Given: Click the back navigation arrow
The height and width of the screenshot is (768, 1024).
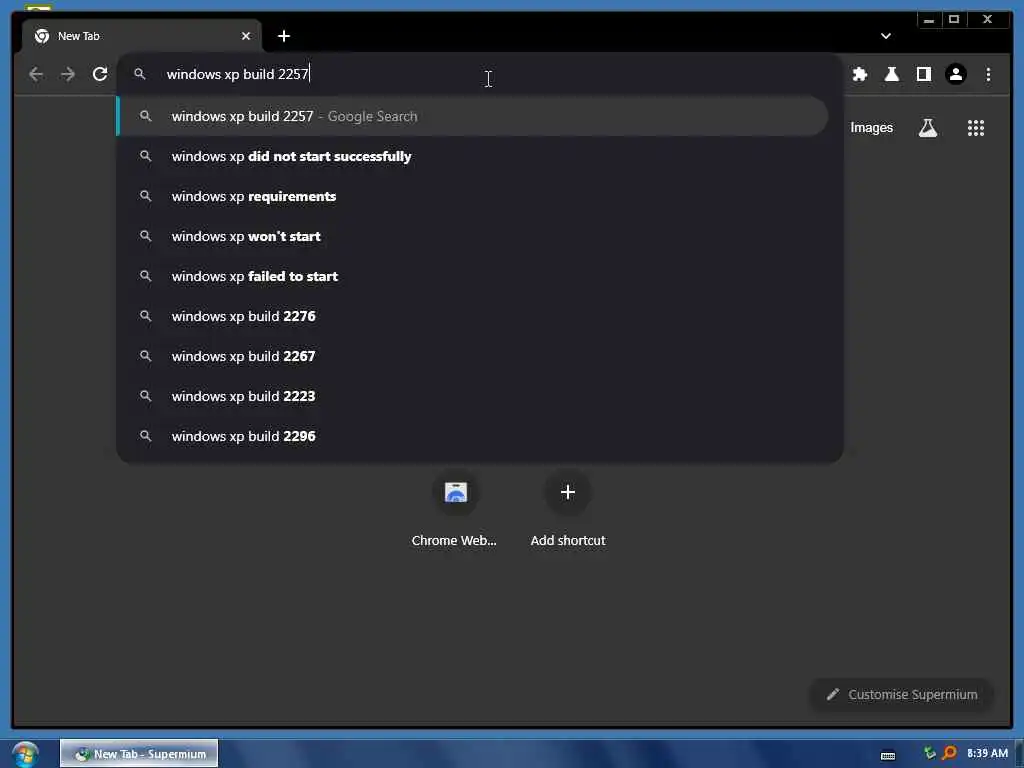Looking at the screenshot, I should (36, 74).
